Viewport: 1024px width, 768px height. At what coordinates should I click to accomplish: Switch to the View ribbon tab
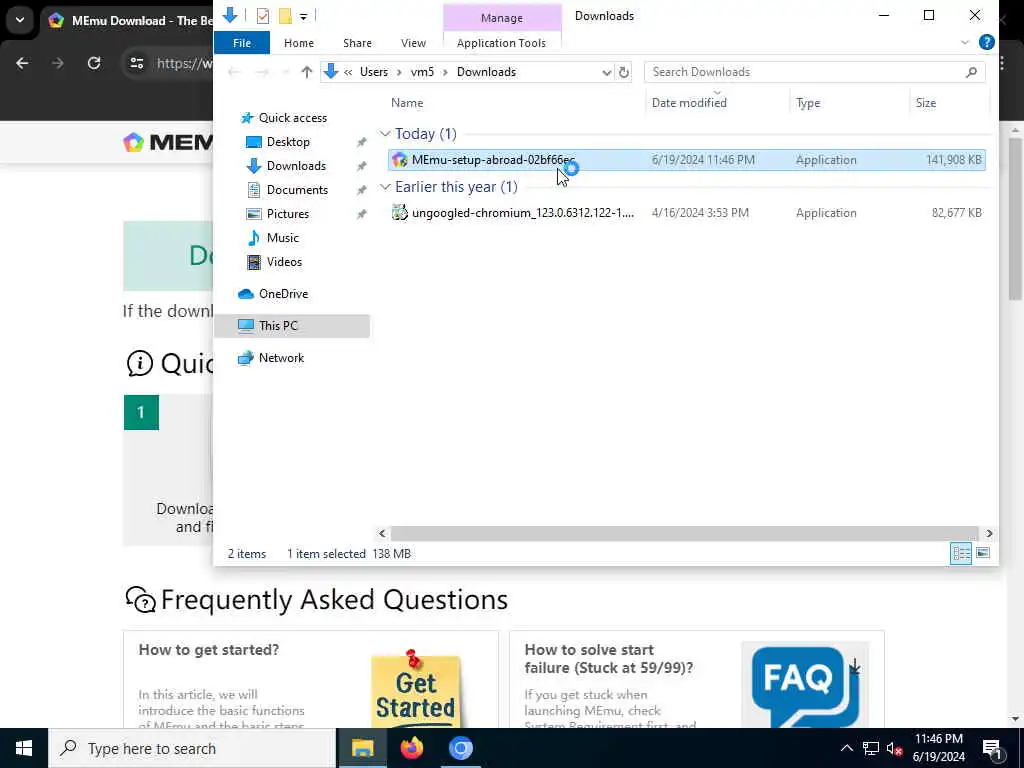click(x=413, y=43)
